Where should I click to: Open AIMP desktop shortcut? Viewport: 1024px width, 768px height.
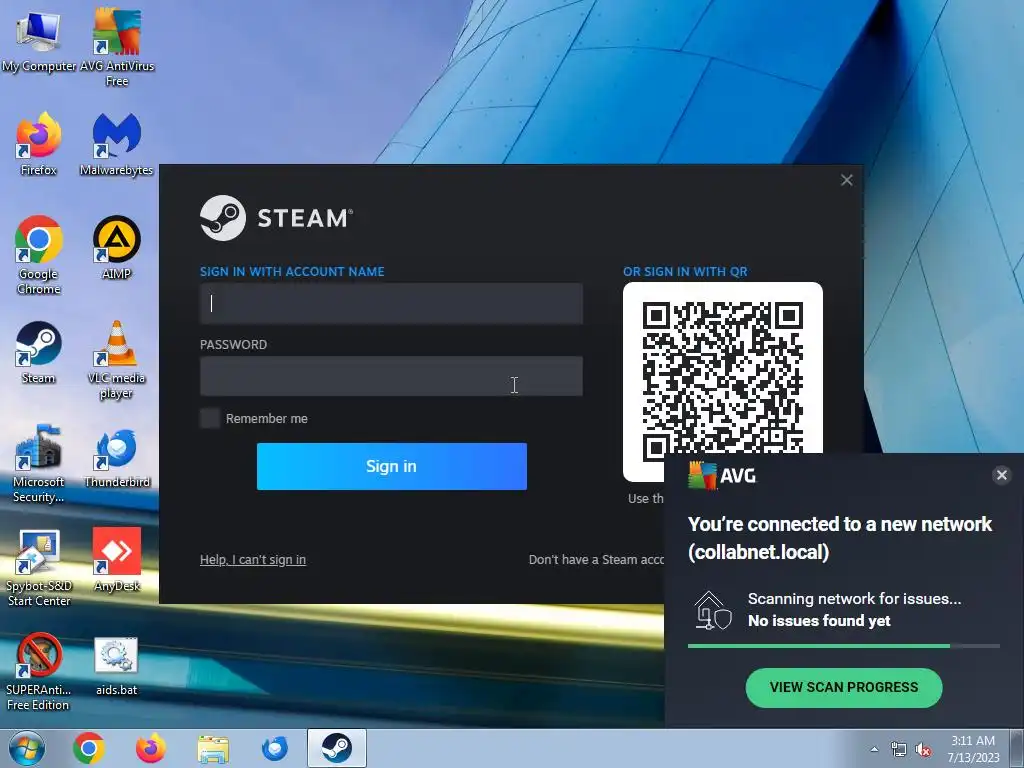coord(116,247)
